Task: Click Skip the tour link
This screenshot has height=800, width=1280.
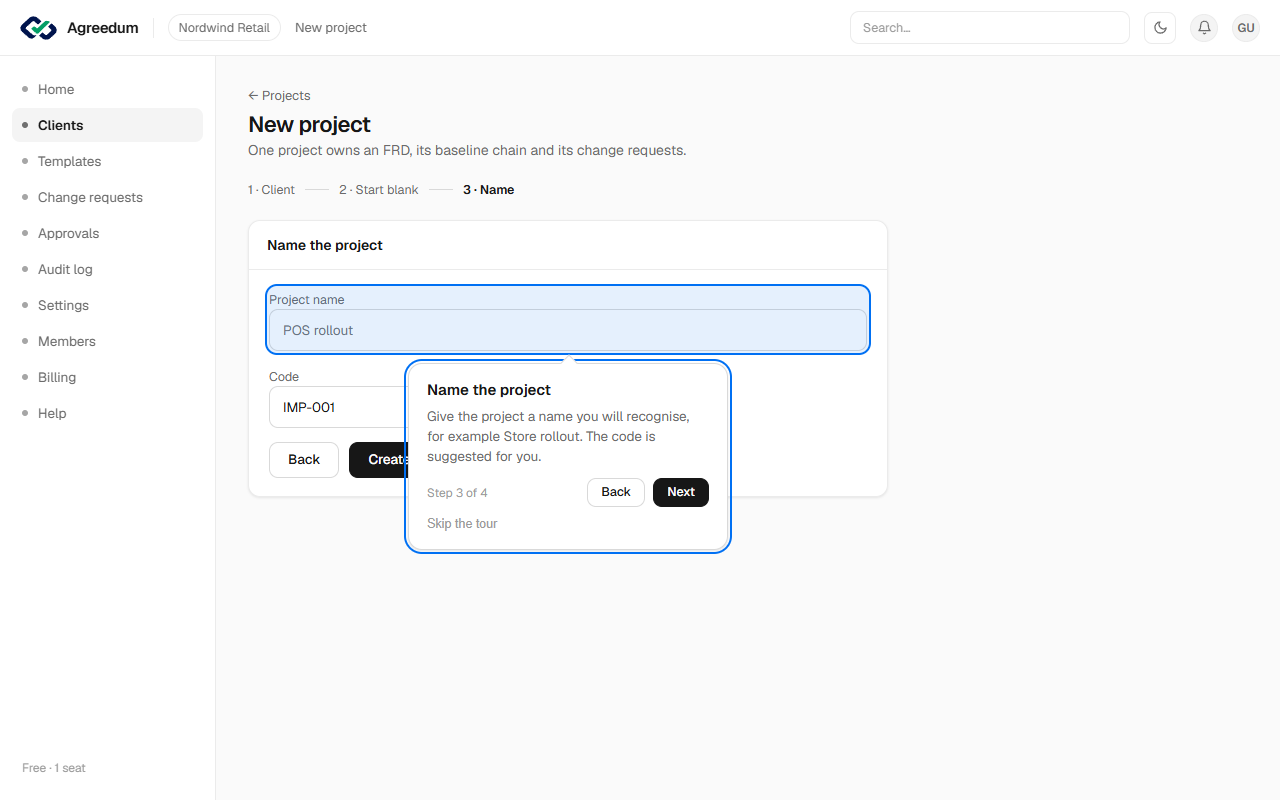Action: 462,523
